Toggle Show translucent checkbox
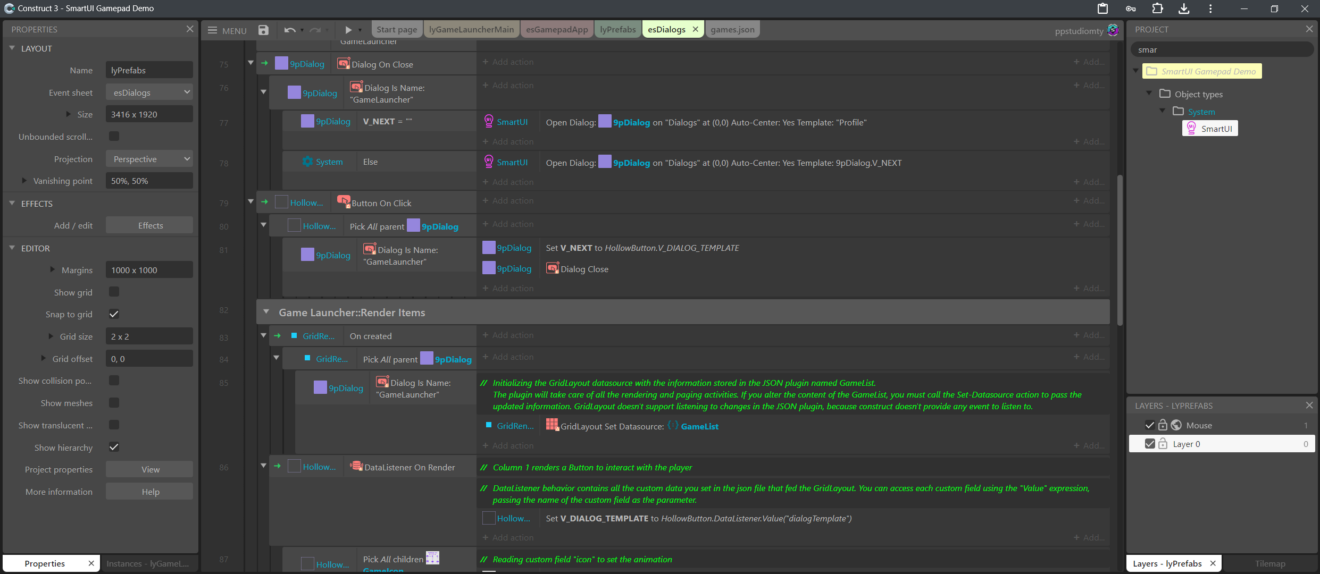 tap(113, 425)
